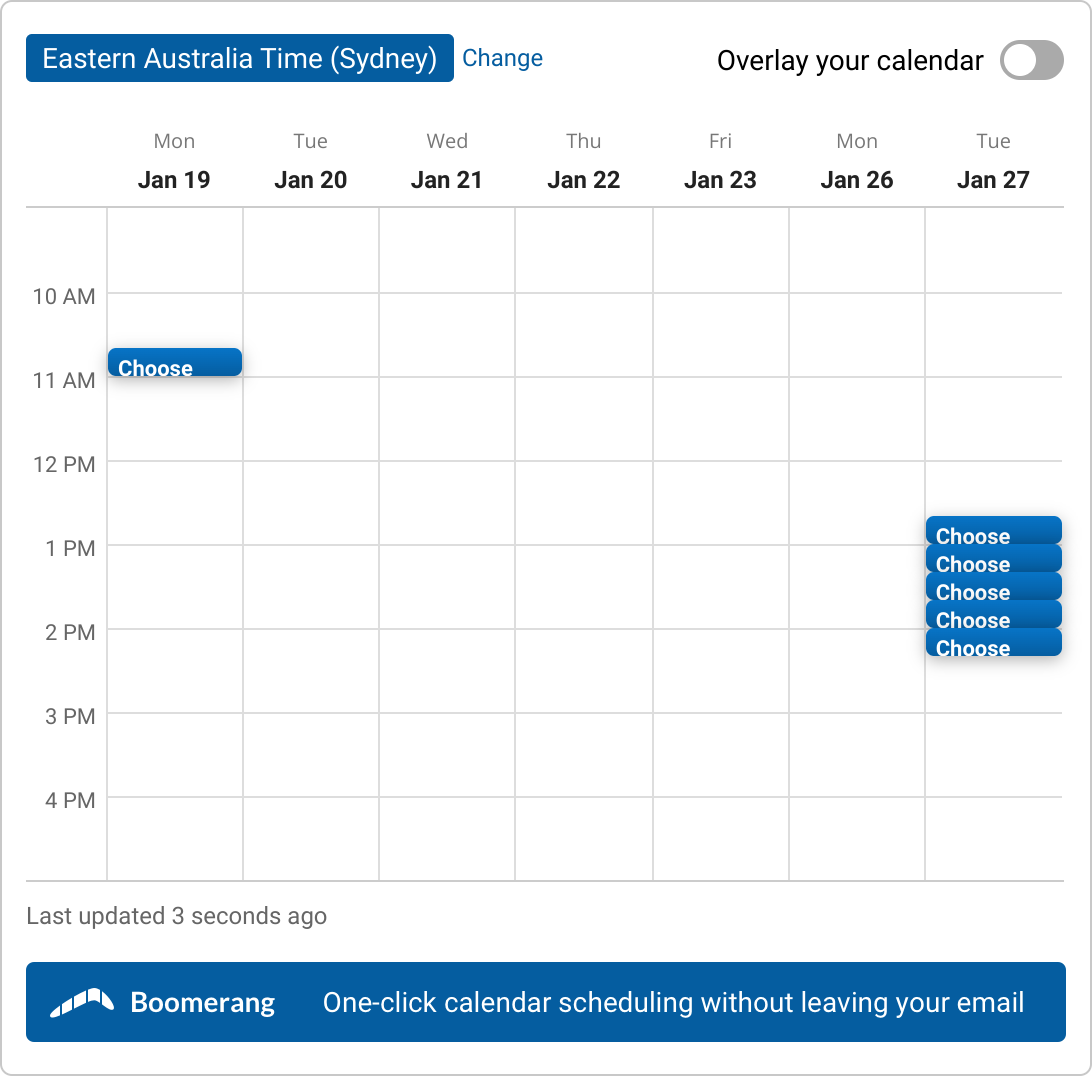This screenshot has width=1092, height=1076.
Task: Choose the topmost slot on Tue Jan 27
Action: coord(993,531)
